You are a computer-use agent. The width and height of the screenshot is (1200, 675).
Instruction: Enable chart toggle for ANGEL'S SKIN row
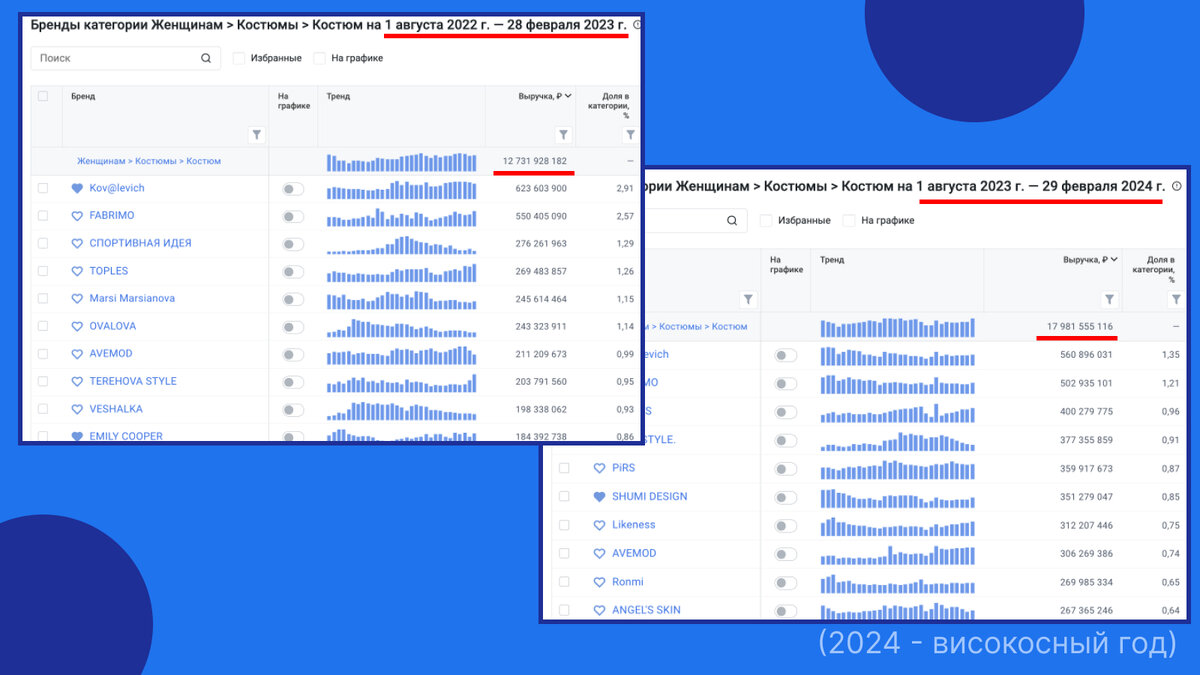(786, 611)
